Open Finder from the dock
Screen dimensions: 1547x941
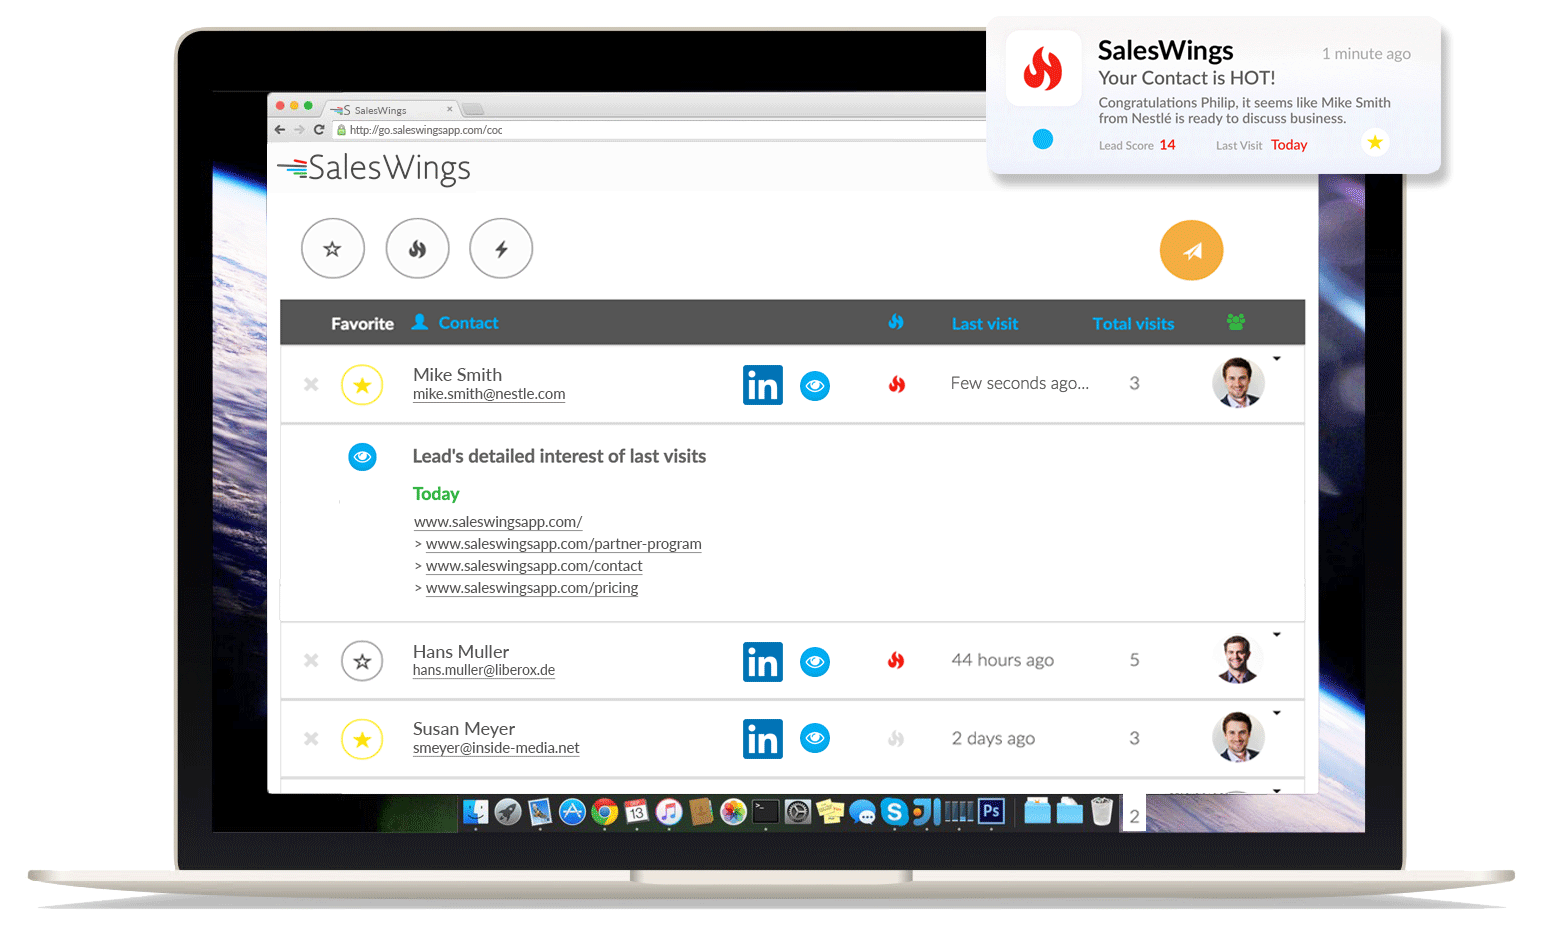(476, 812)
